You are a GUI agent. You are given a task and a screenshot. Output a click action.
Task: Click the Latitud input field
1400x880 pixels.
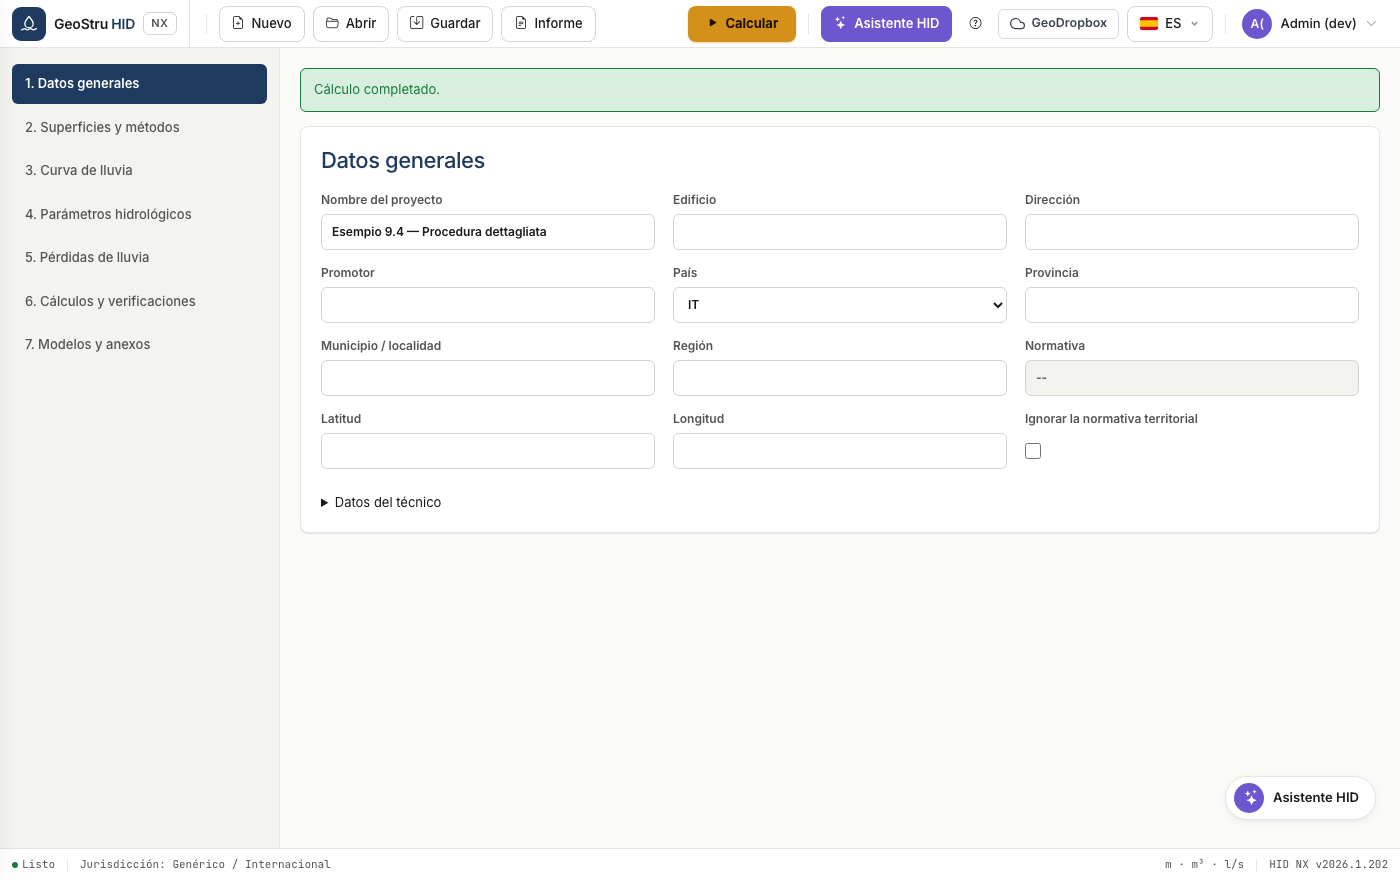488,451
